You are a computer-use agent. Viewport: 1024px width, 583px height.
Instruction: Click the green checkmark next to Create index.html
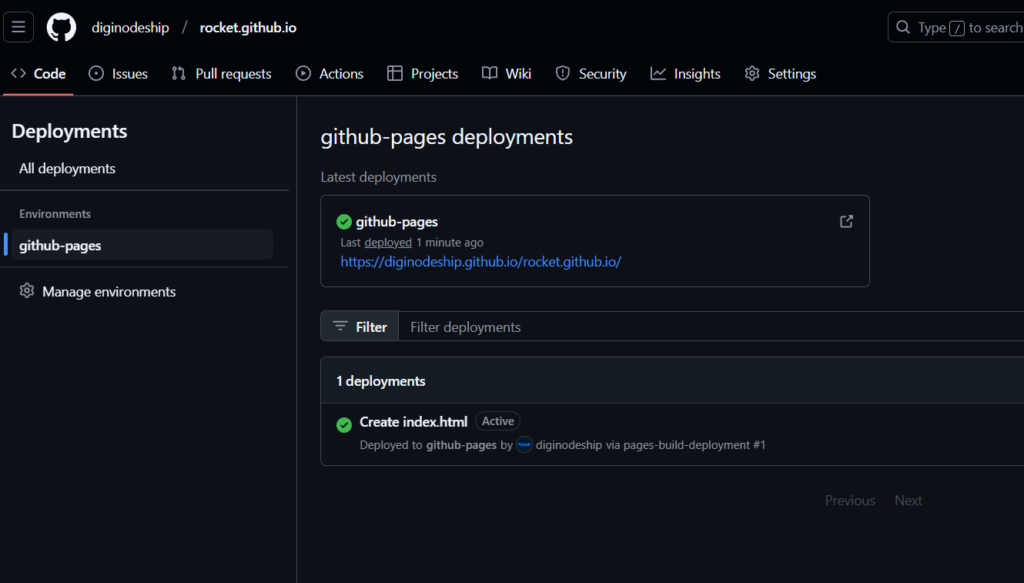click(344, 424)
